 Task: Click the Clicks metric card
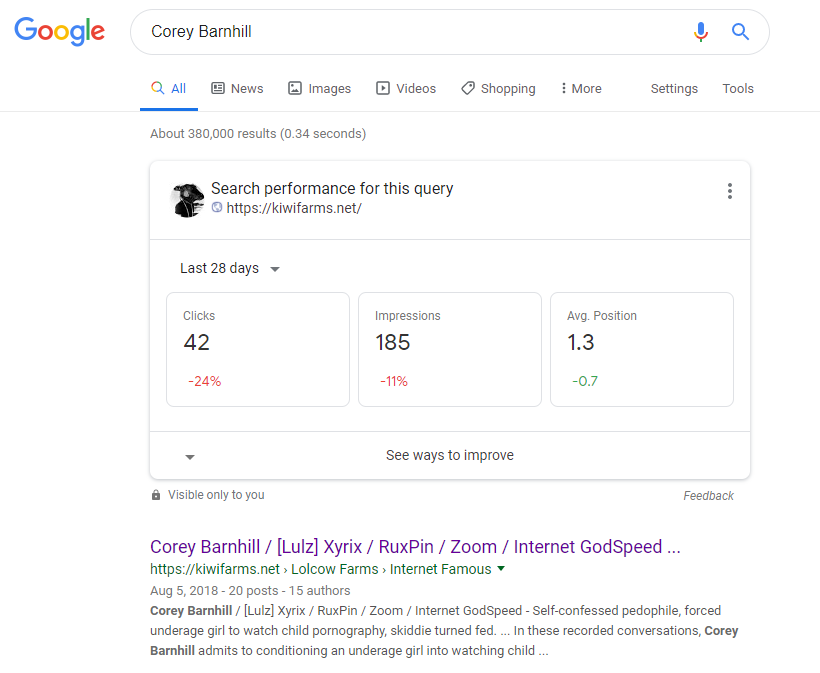258,349
